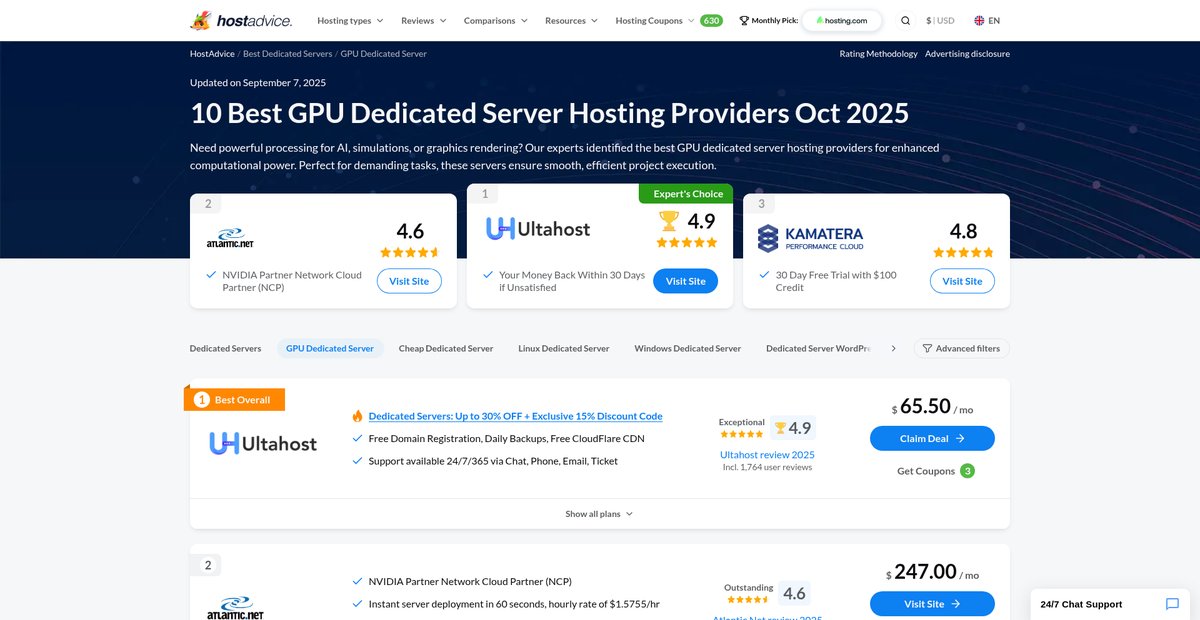
Task: Click 'Instant server deployment in 60 seconds' text
Action: [514, 604]
